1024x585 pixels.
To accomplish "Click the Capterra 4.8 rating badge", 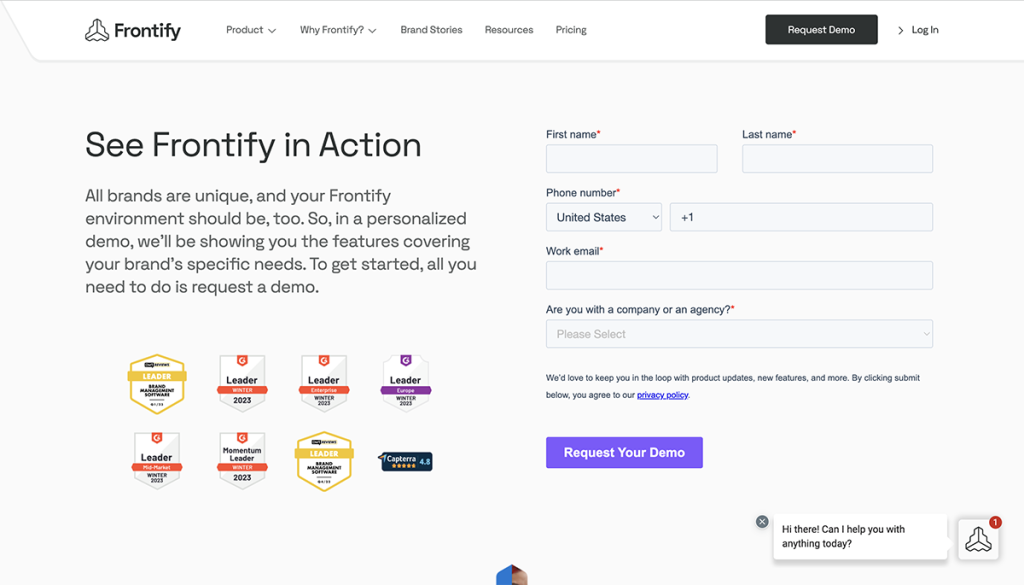I will pos(405,461).
